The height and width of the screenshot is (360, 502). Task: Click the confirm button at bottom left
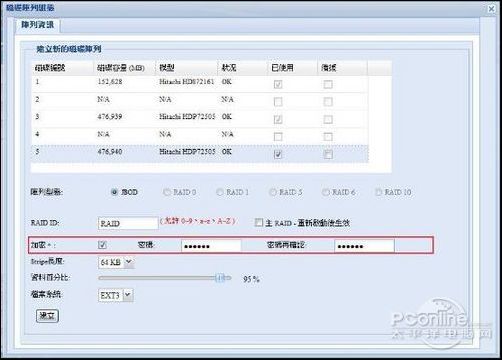coord(47,316)
